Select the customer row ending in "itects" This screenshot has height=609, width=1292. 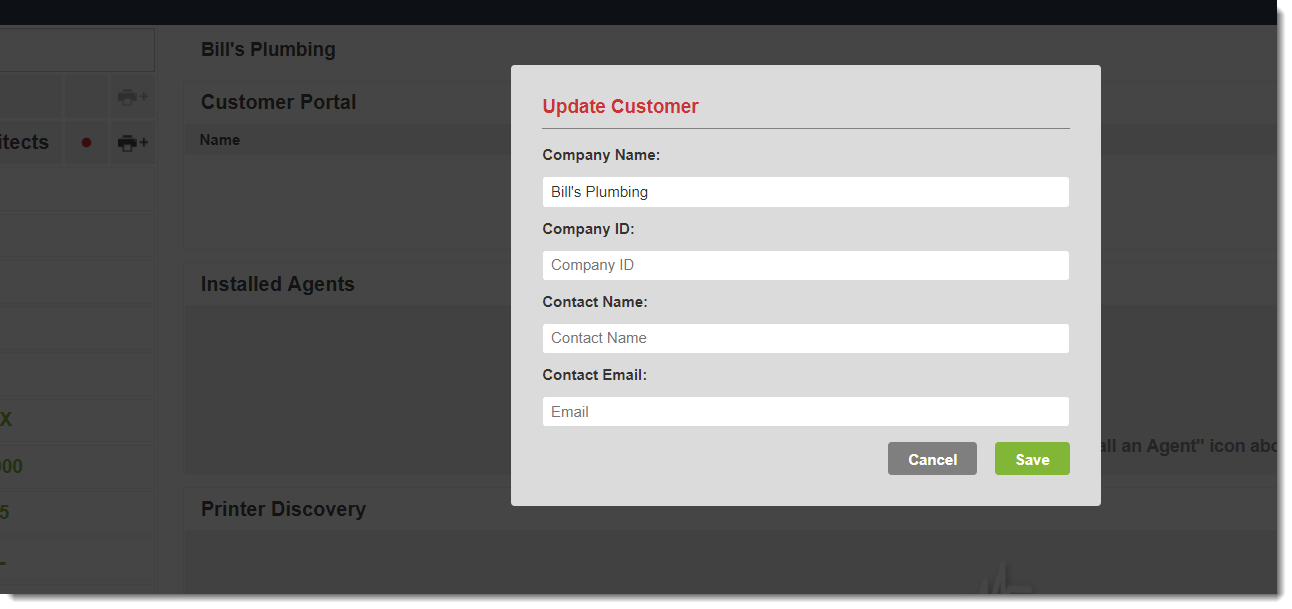25,143
